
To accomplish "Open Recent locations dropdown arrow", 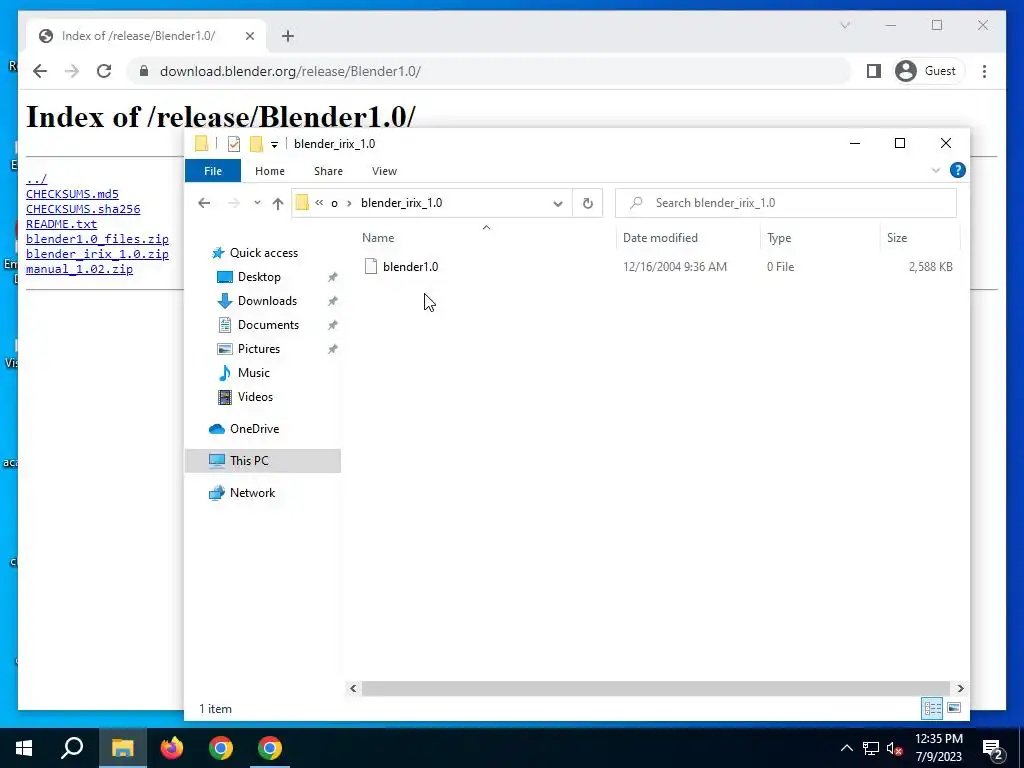I will tap(257, 203).
